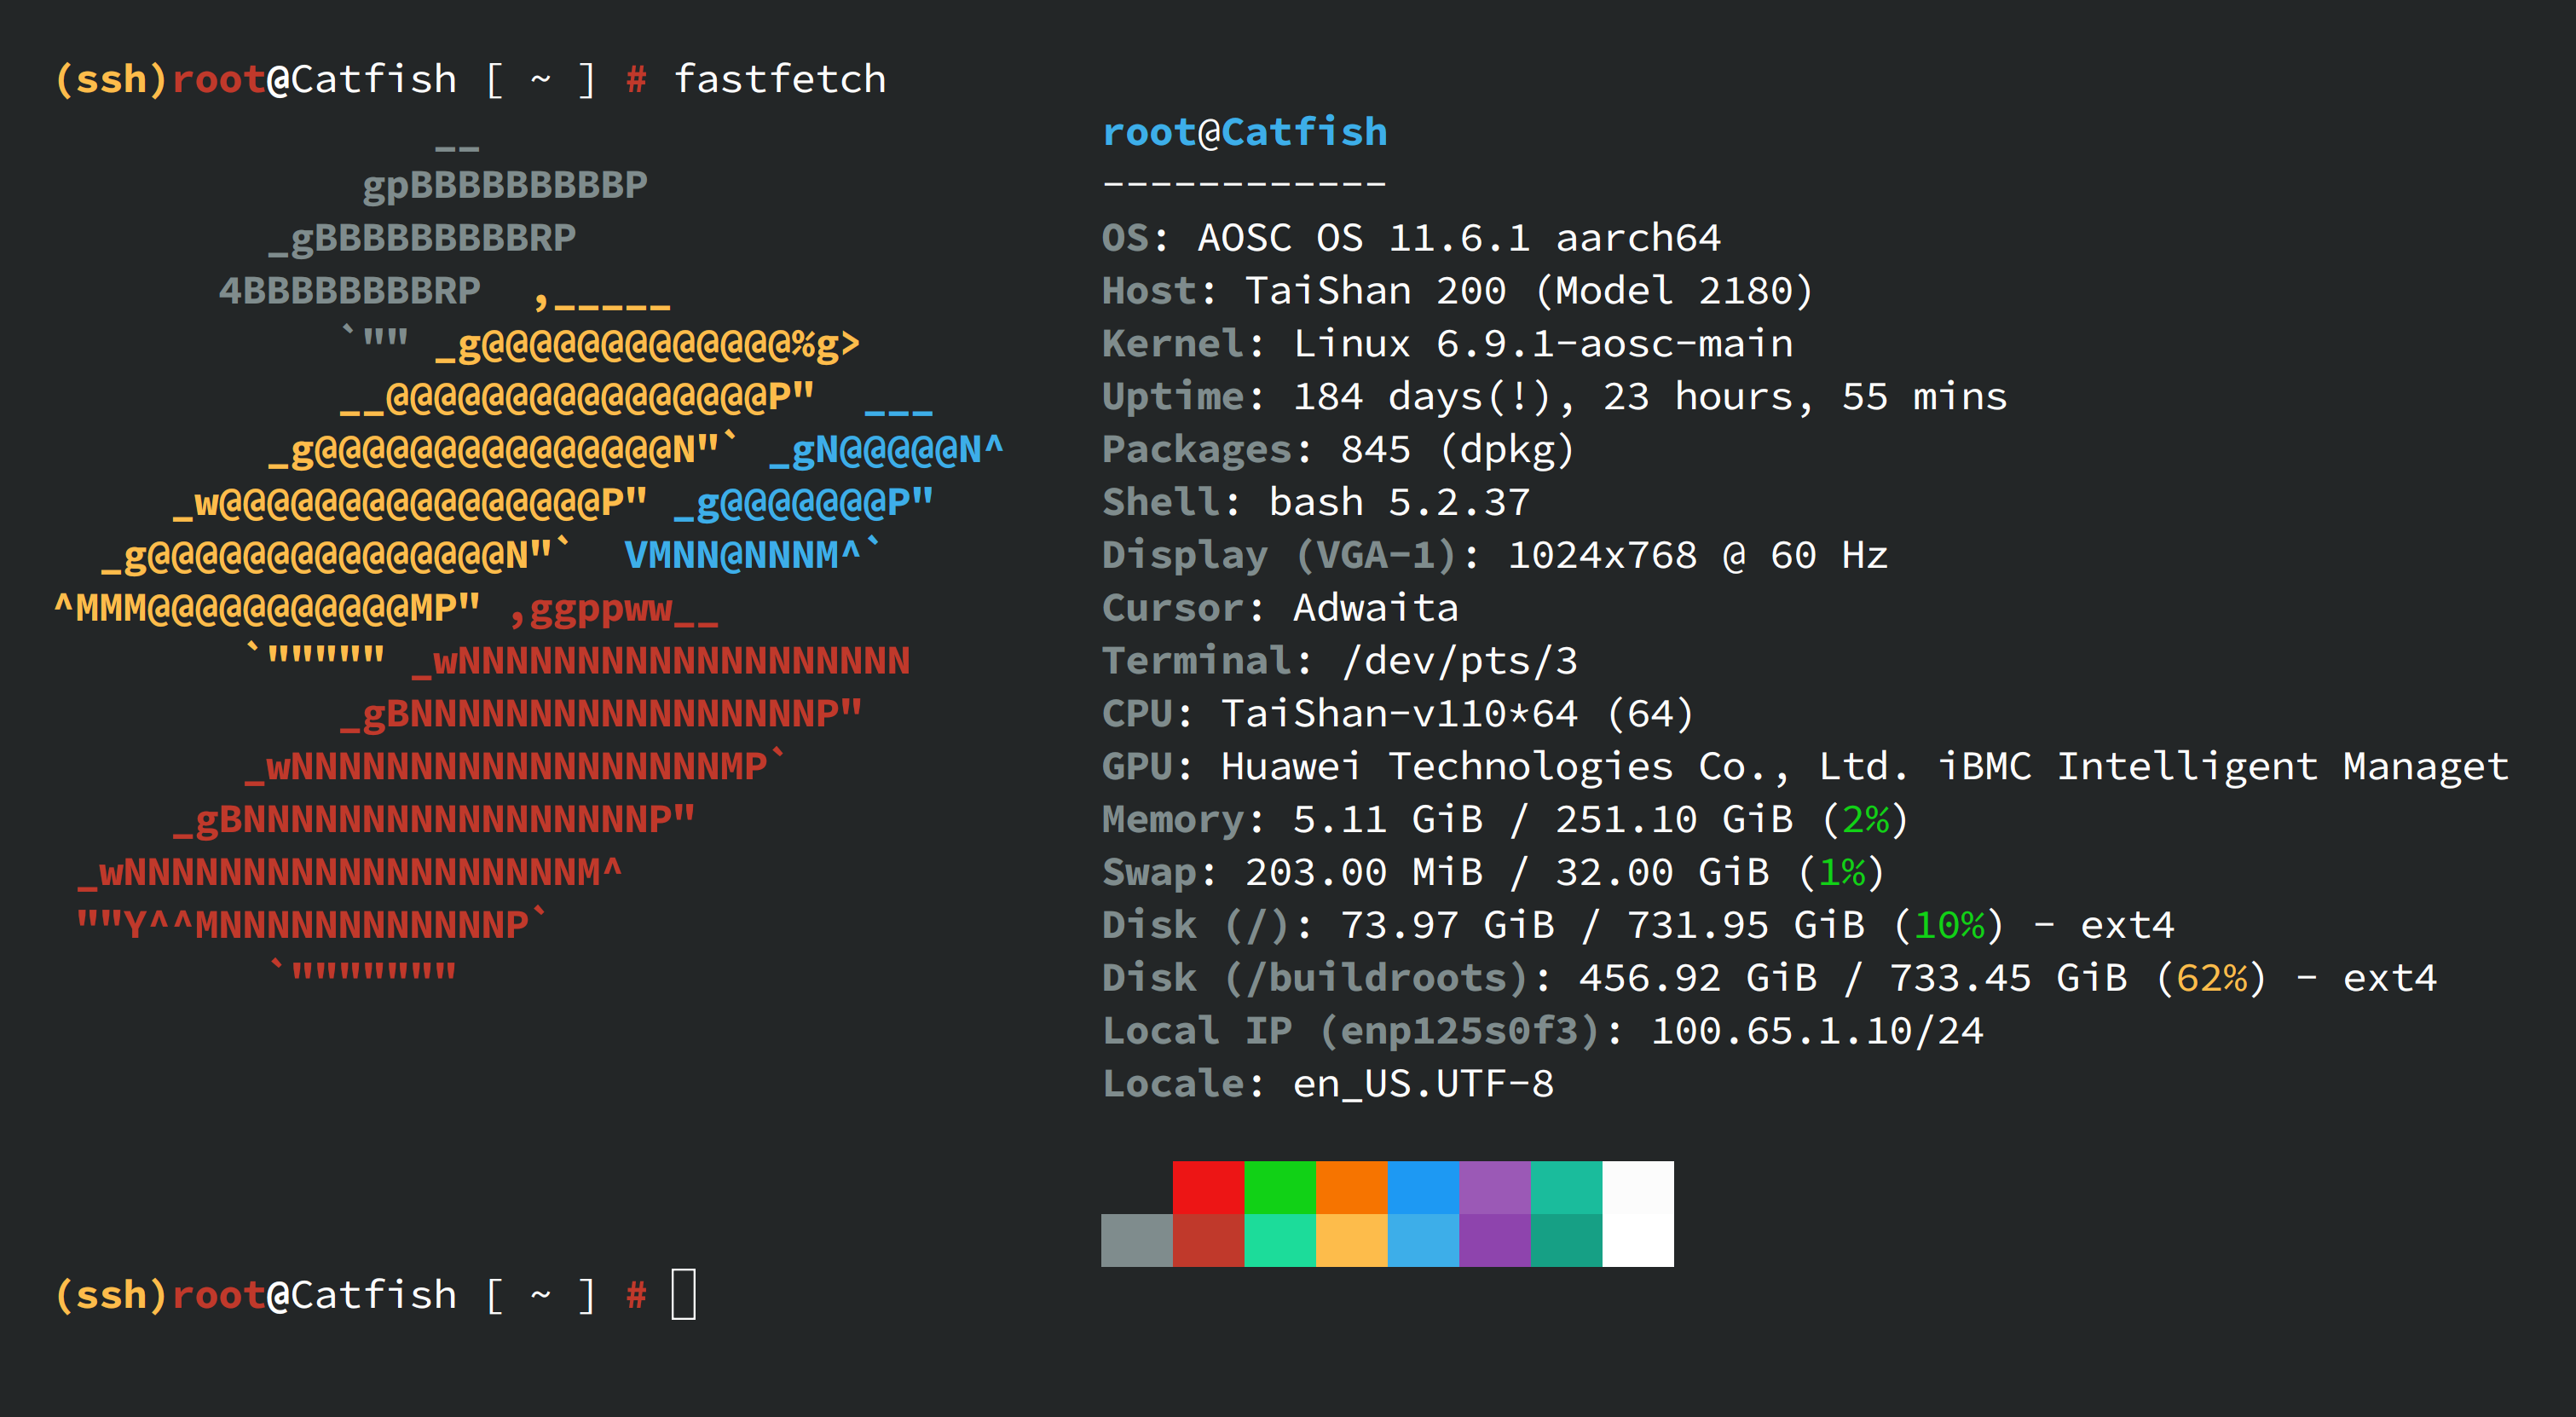Click the bright green color swatch
2576x1417 pixels.
[x=1279, y=1187]
